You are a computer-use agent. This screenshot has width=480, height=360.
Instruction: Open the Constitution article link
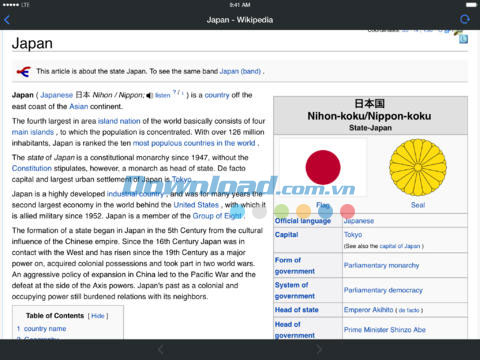pos(32,168)
